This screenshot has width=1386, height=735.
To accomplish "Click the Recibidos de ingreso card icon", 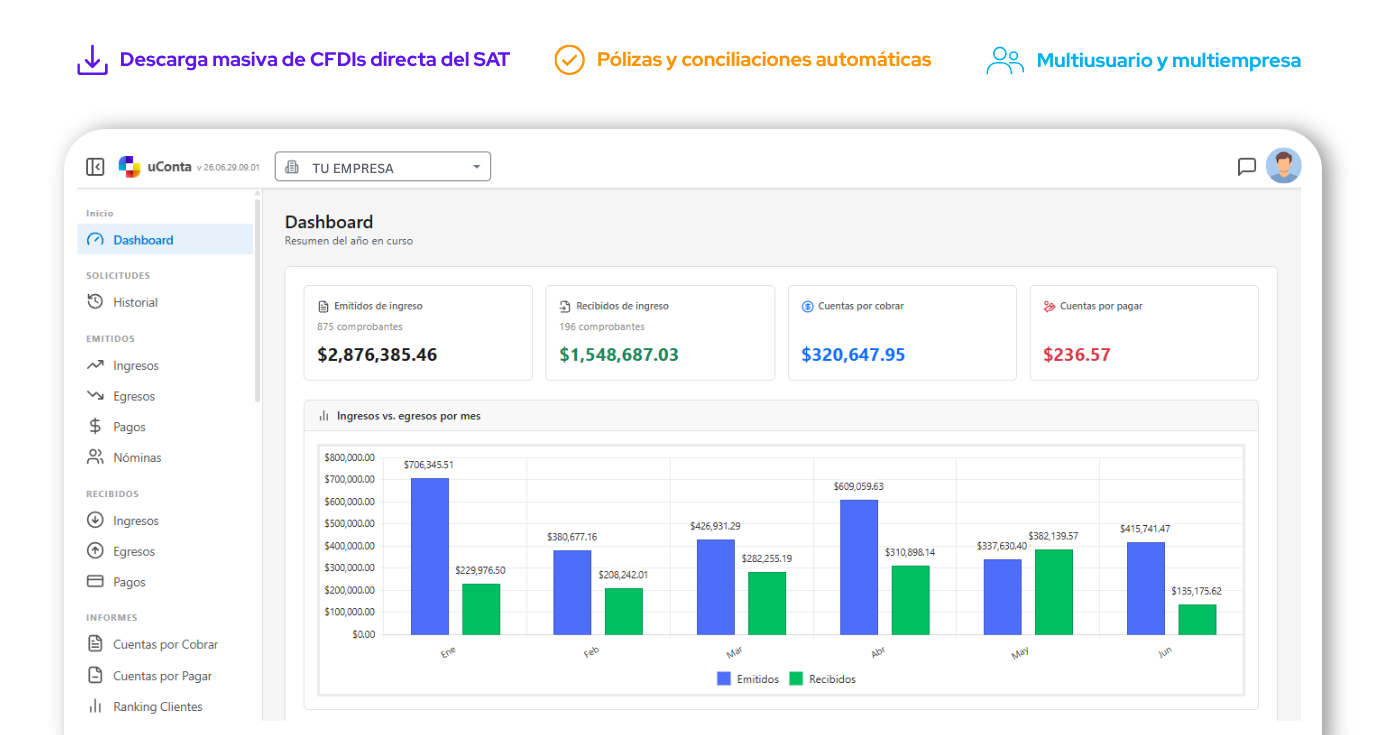I will click(565, 306).
